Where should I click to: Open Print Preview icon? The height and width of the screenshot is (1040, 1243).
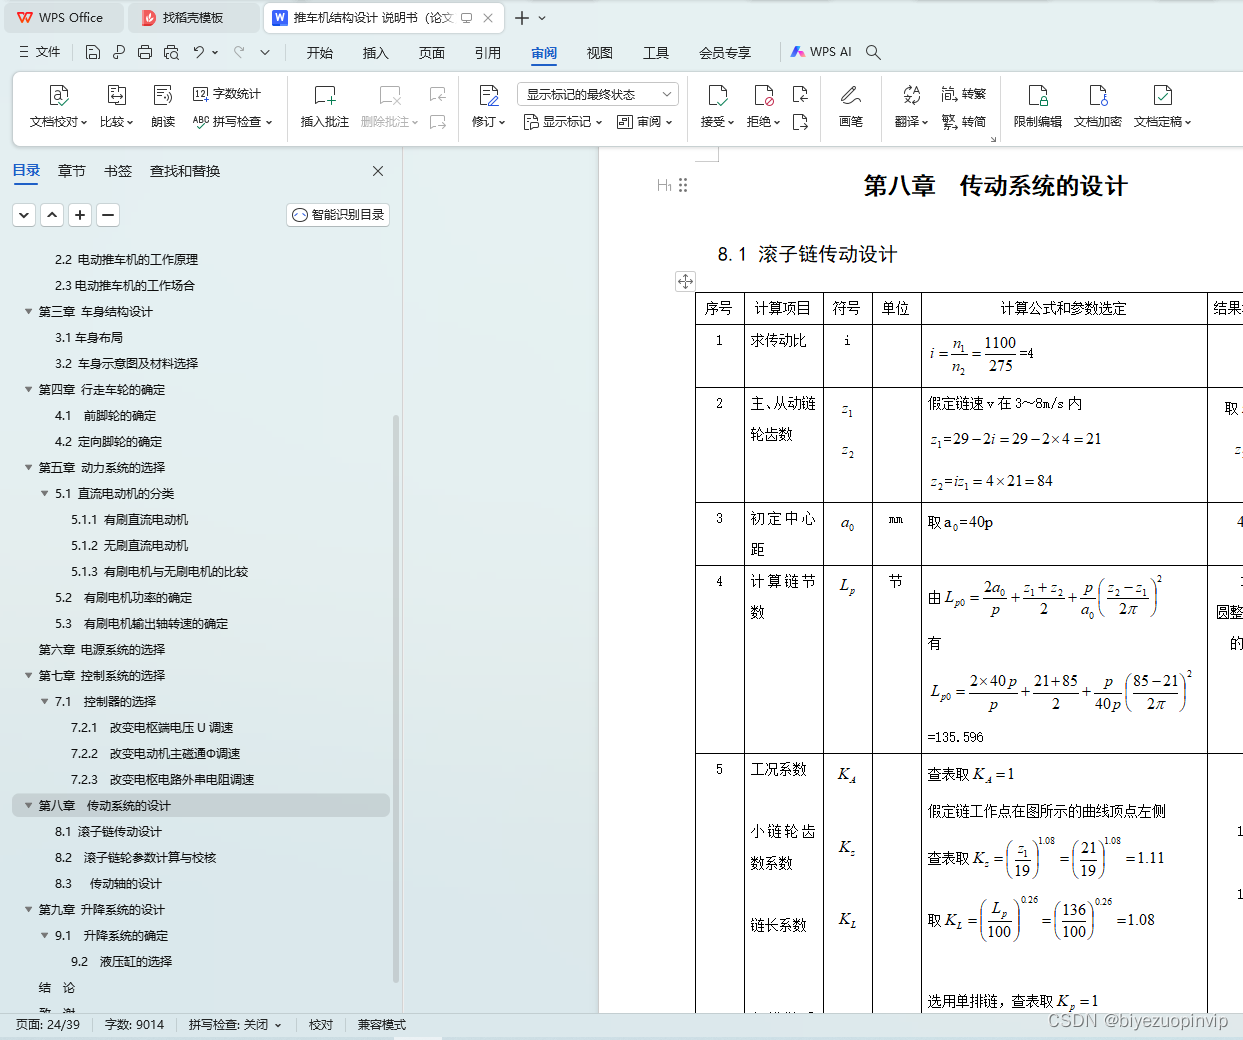click(171, 52)
